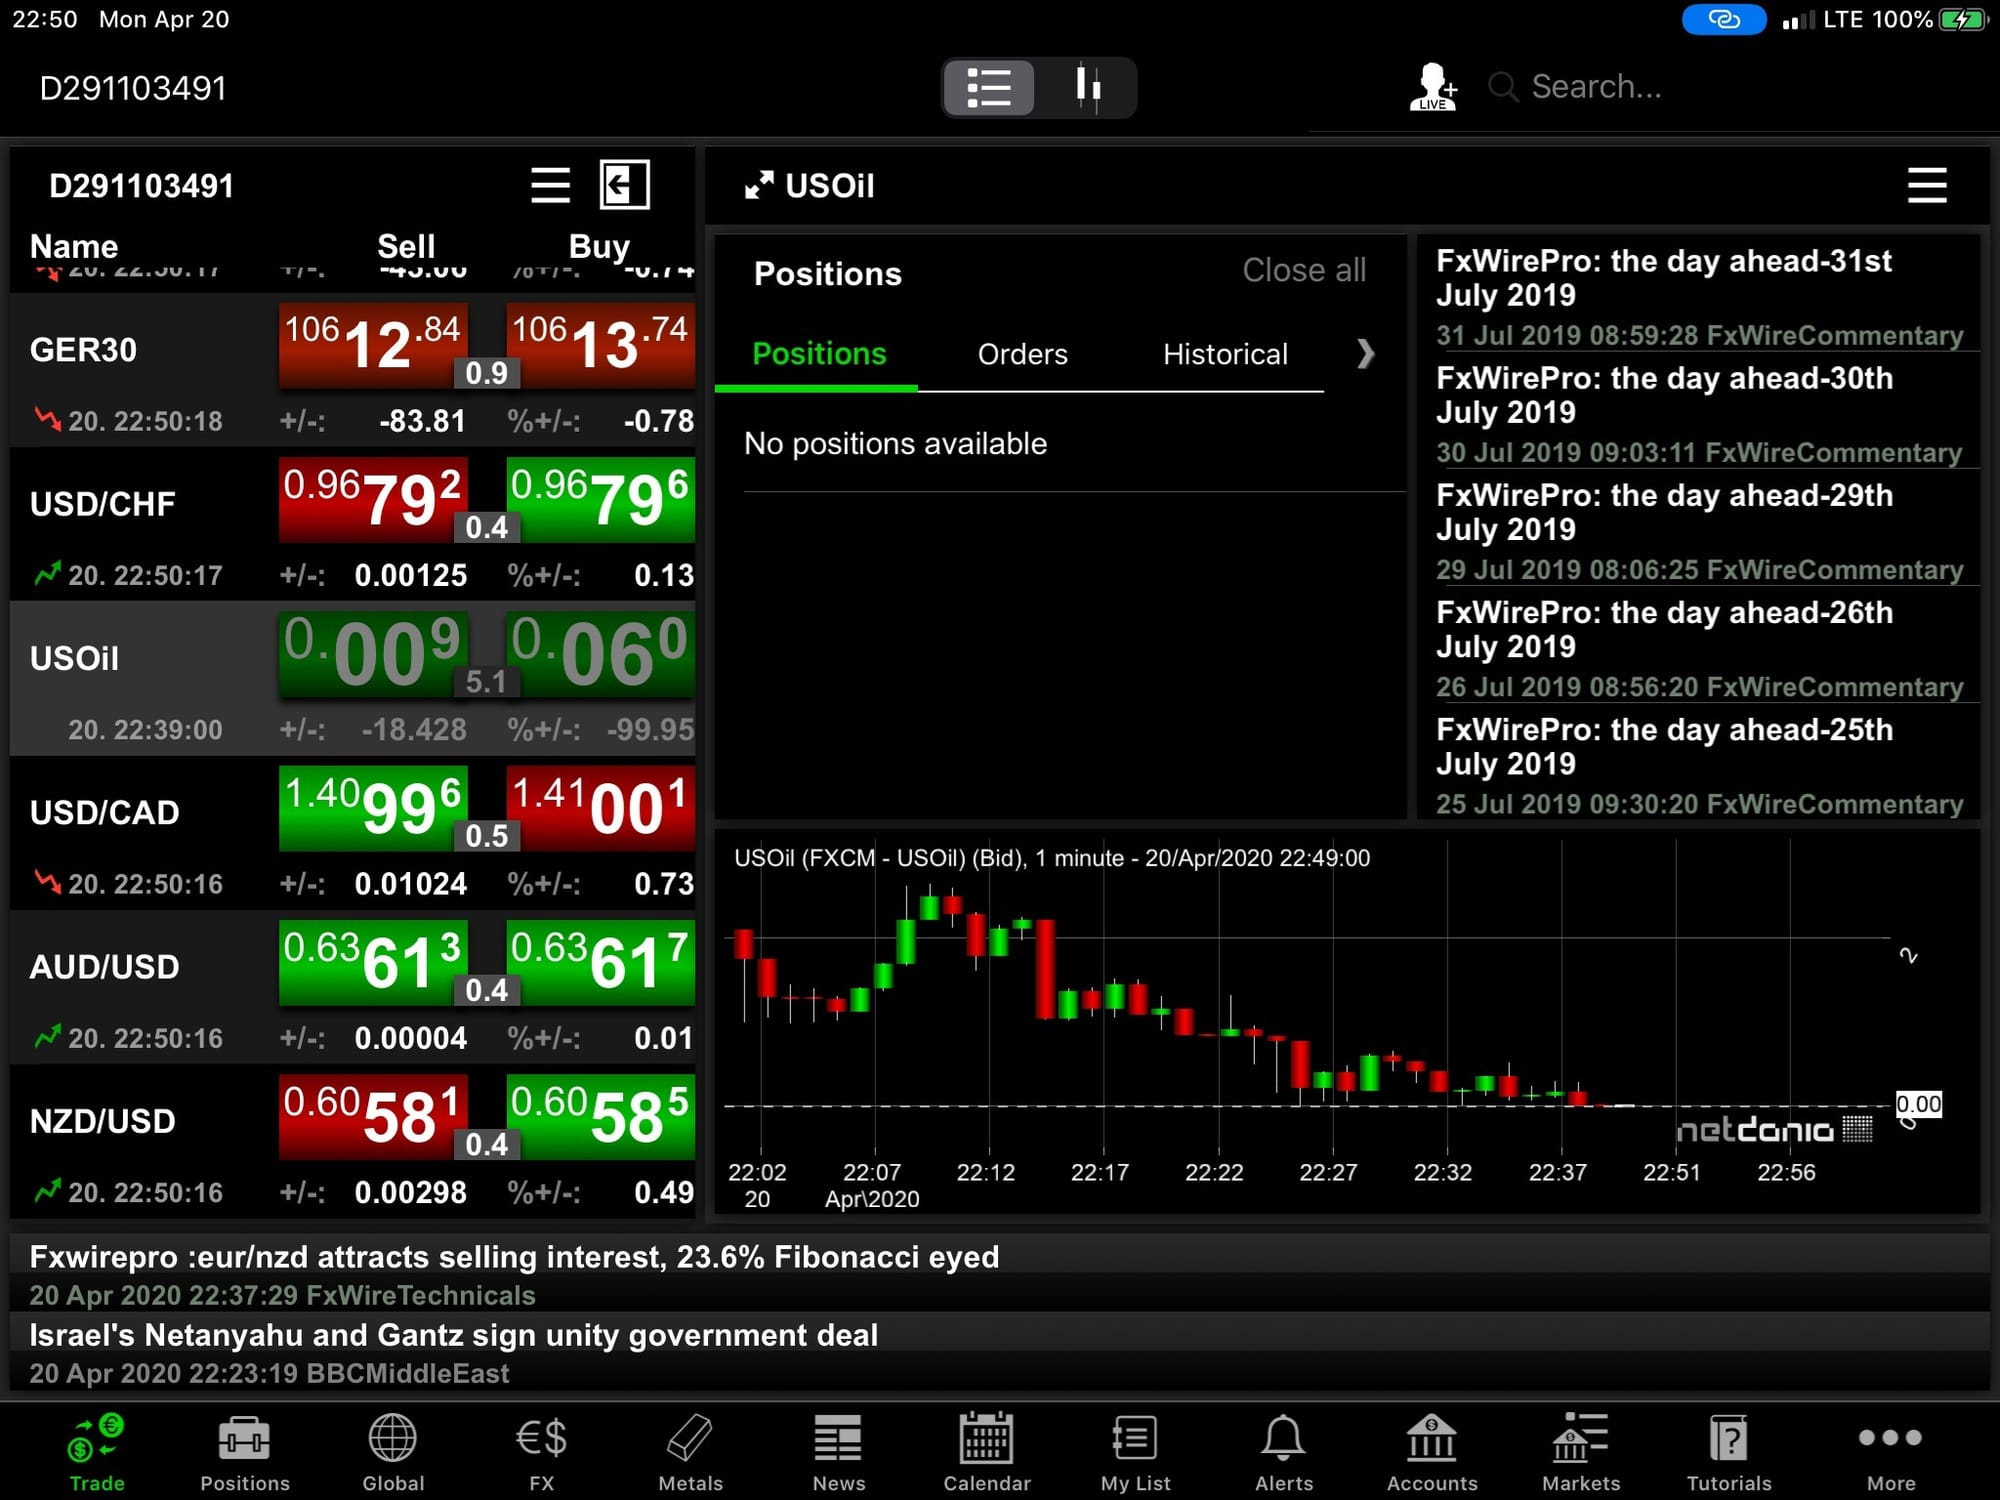This screenshot has width=2000, height=1500.
Task: Switch to candlestick chart view toggle
Action: point(1087,87)
